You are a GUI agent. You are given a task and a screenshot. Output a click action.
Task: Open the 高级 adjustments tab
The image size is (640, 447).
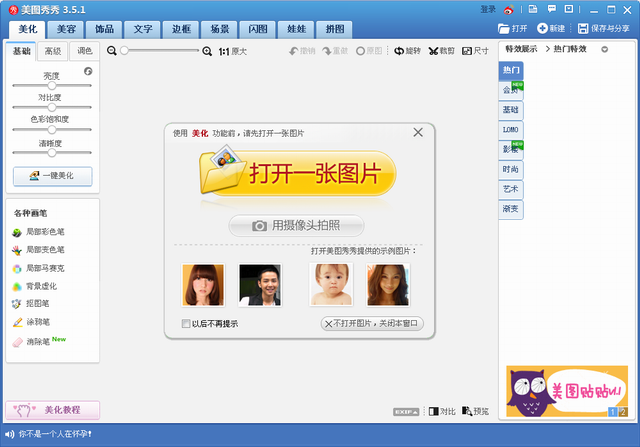pos(52,50)
